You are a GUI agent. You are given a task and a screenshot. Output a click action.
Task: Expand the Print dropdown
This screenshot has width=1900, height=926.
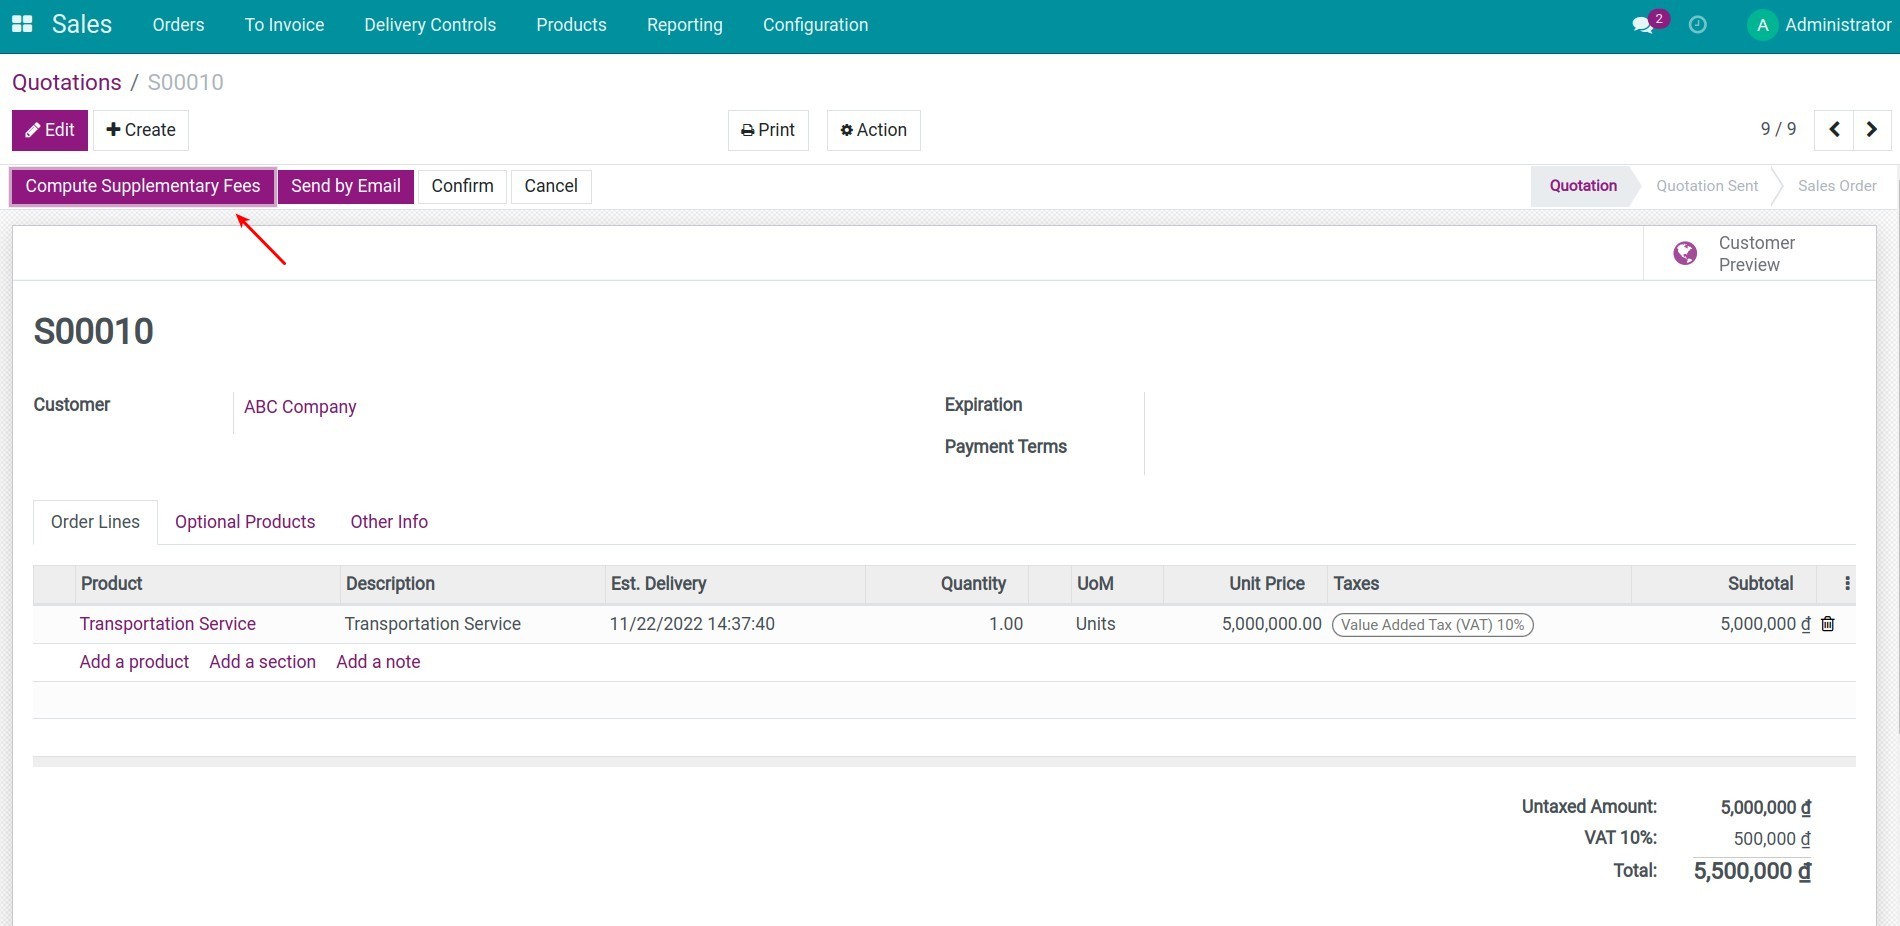pyautogui.click(x=768, y=130)
